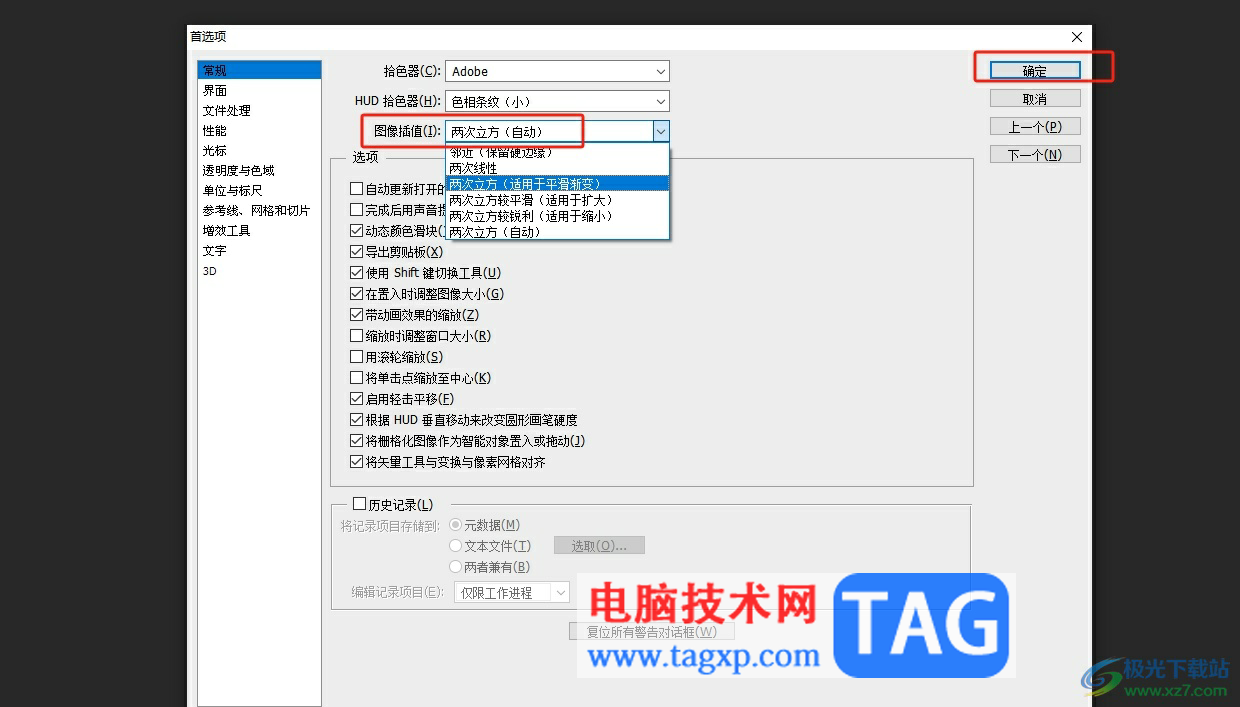
Task: Toggle 使用 Shift 键切换工具 checkbox
Action: pyautogui.click(x=356, y=273)
